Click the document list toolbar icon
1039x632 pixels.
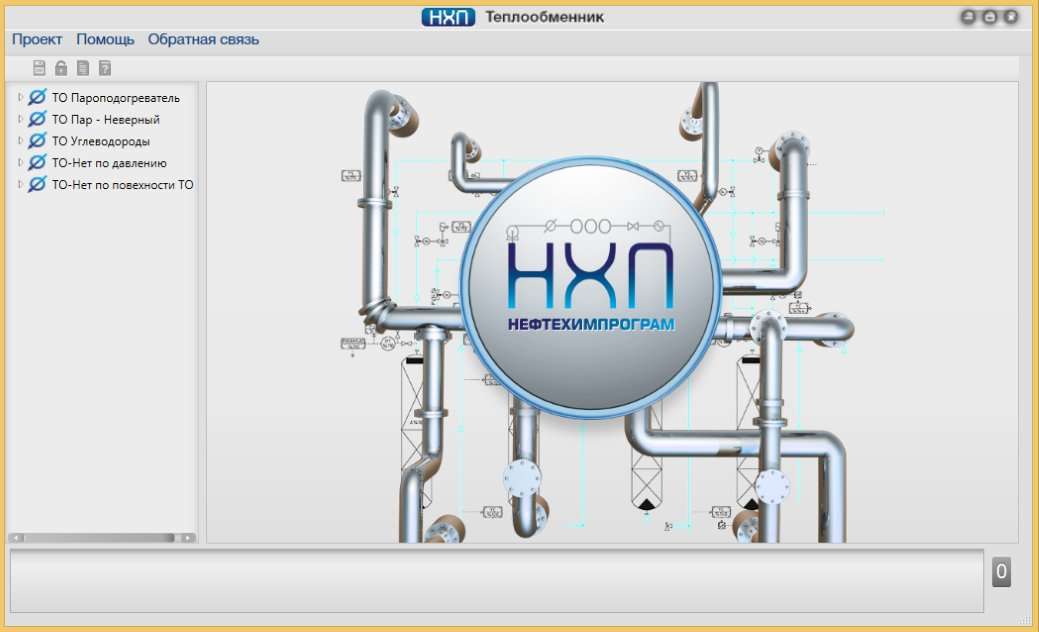83,68
